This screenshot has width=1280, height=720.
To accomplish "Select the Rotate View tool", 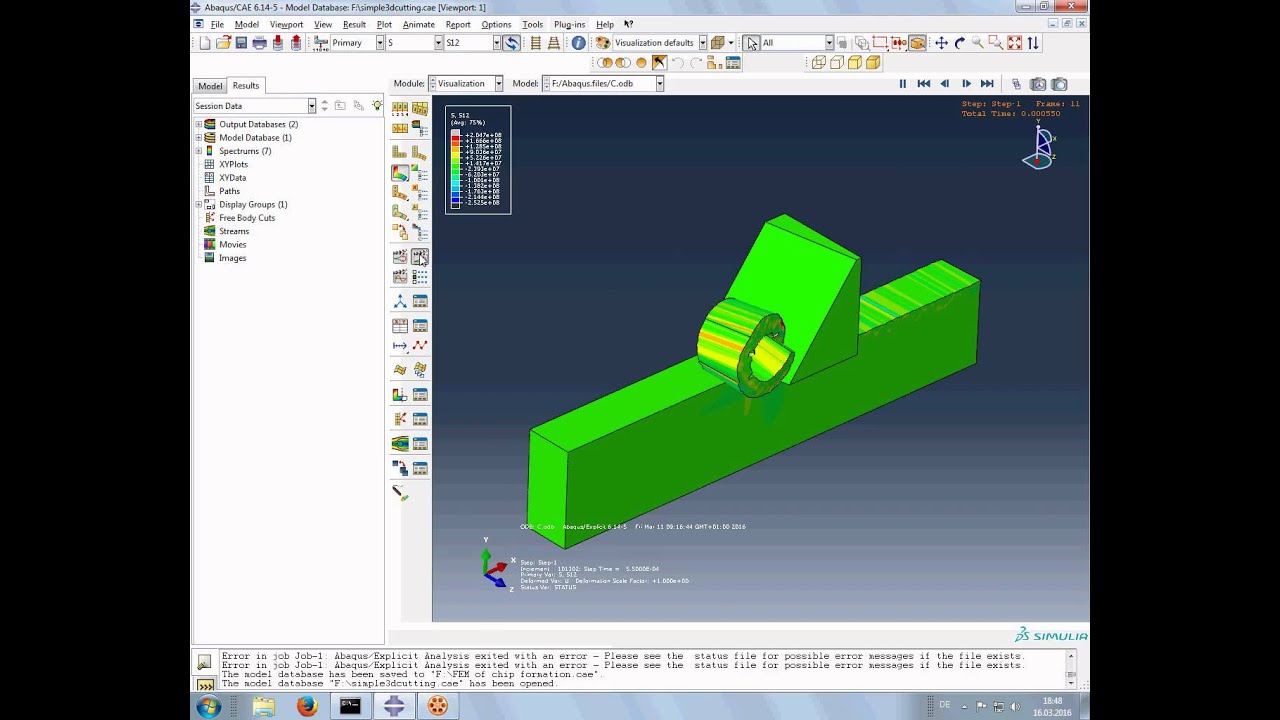I will click(960, 43).
